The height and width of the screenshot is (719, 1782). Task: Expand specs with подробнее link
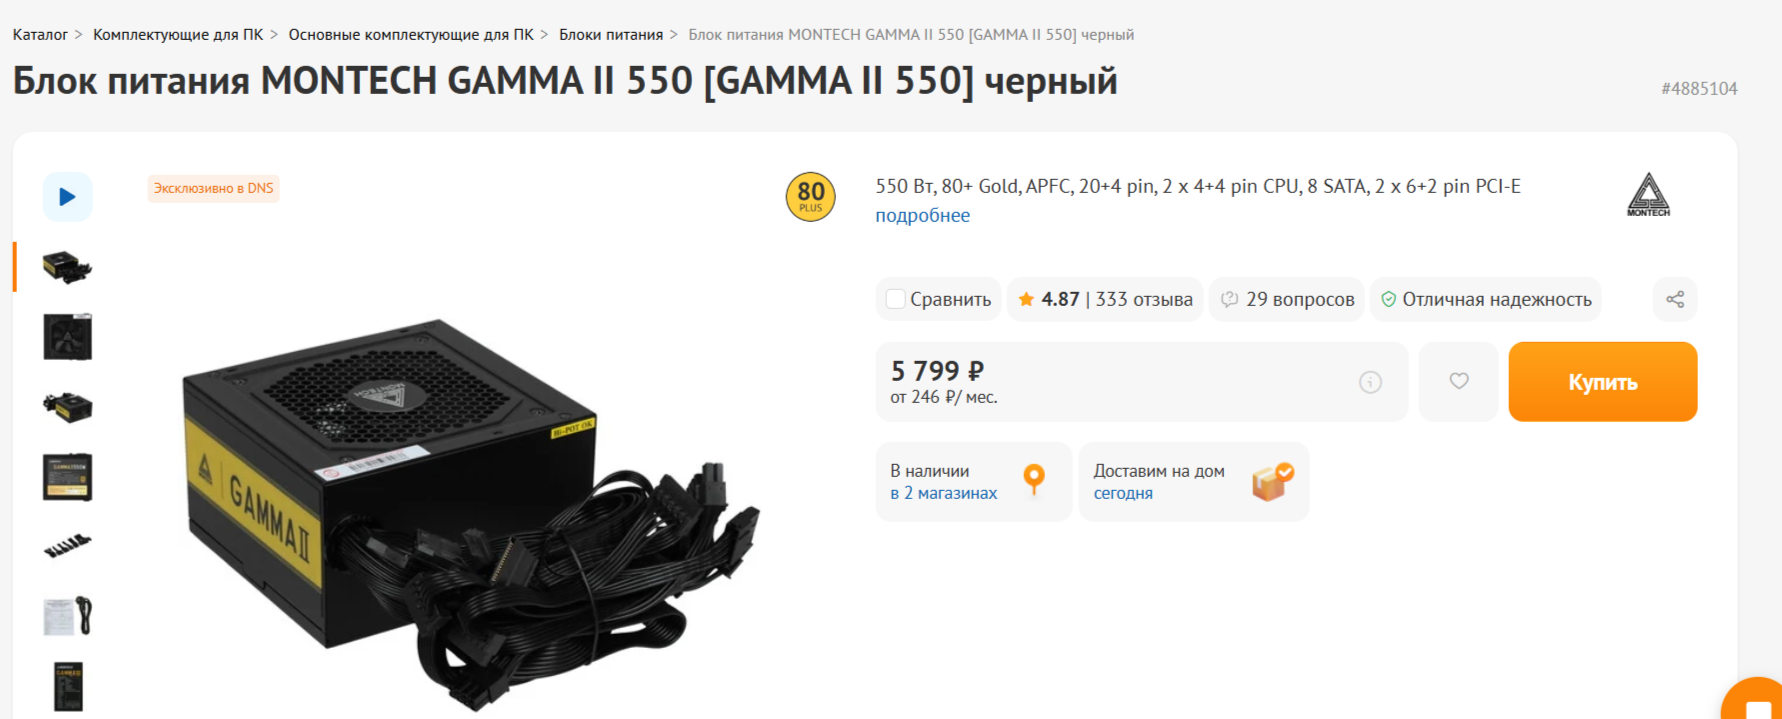click(x=922, y=215)
